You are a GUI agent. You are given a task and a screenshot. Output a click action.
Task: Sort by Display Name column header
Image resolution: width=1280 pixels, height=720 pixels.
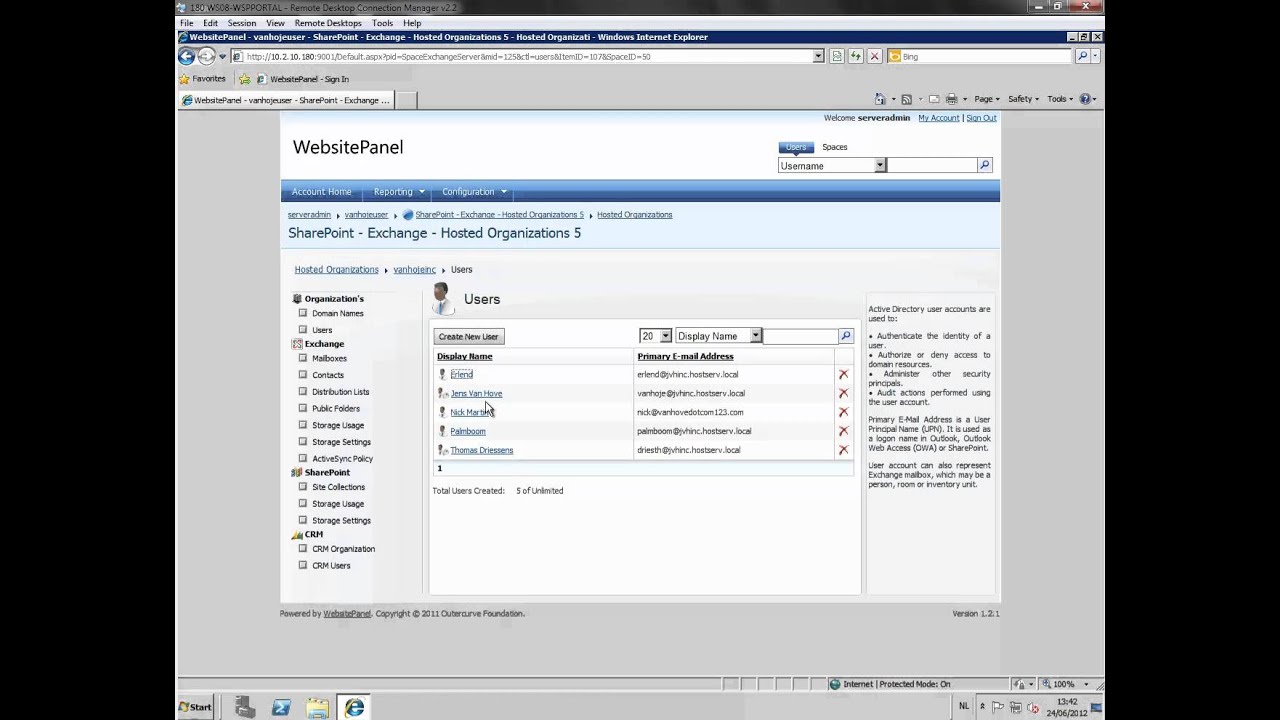click(464, 356)
